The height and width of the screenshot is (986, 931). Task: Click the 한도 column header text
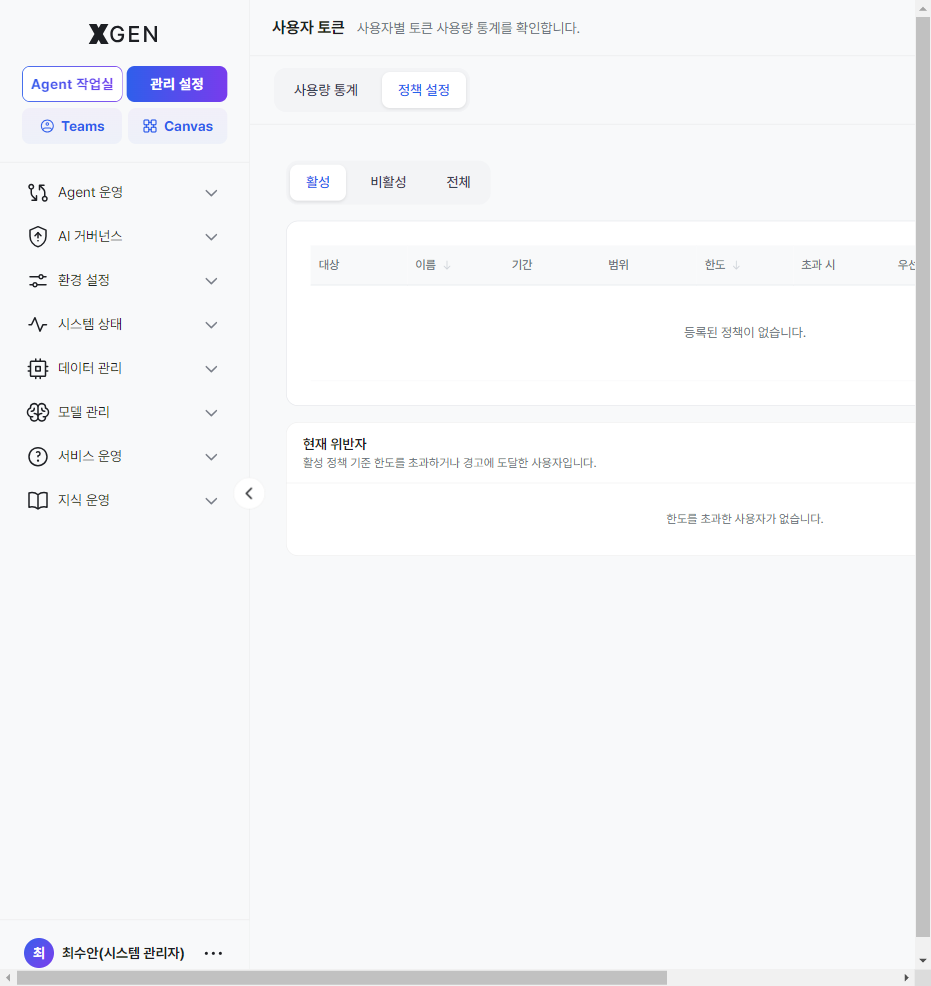click(x=715, y=265)
